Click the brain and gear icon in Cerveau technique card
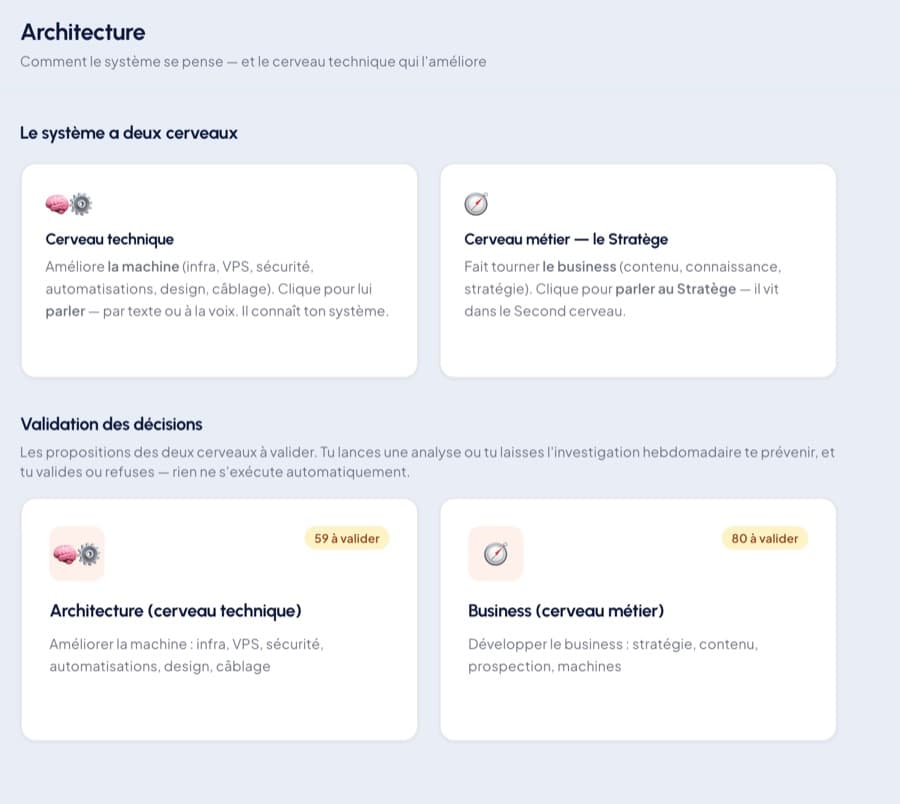 [69, 204]
